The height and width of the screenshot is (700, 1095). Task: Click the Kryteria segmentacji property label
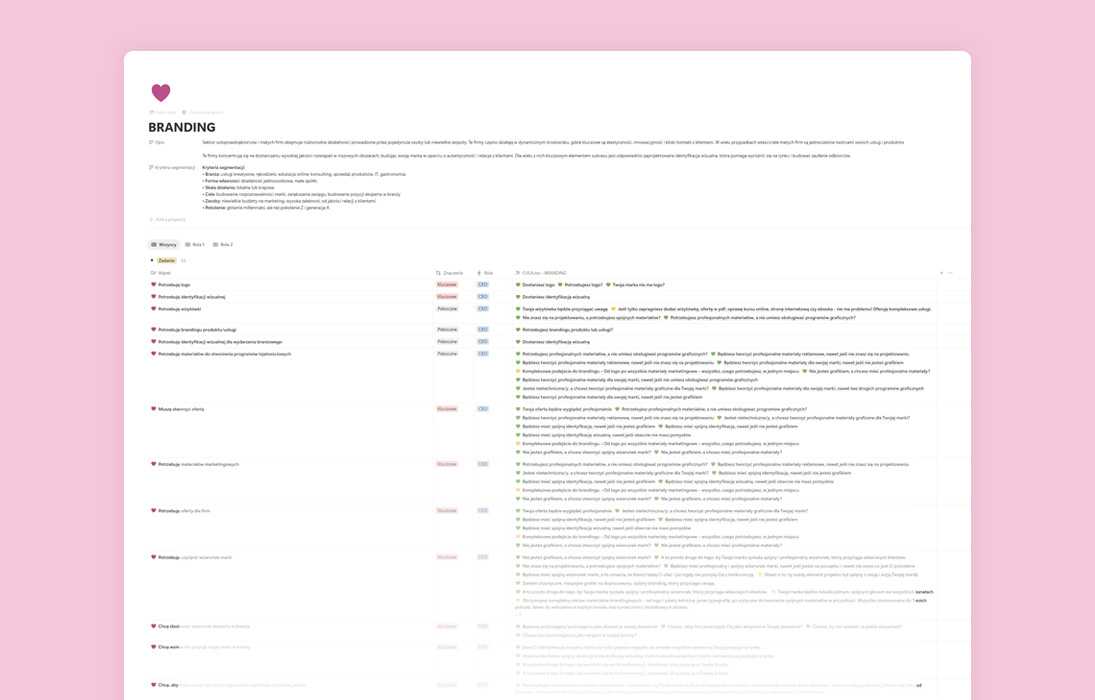pyautogui.click(x=172, y=168)
